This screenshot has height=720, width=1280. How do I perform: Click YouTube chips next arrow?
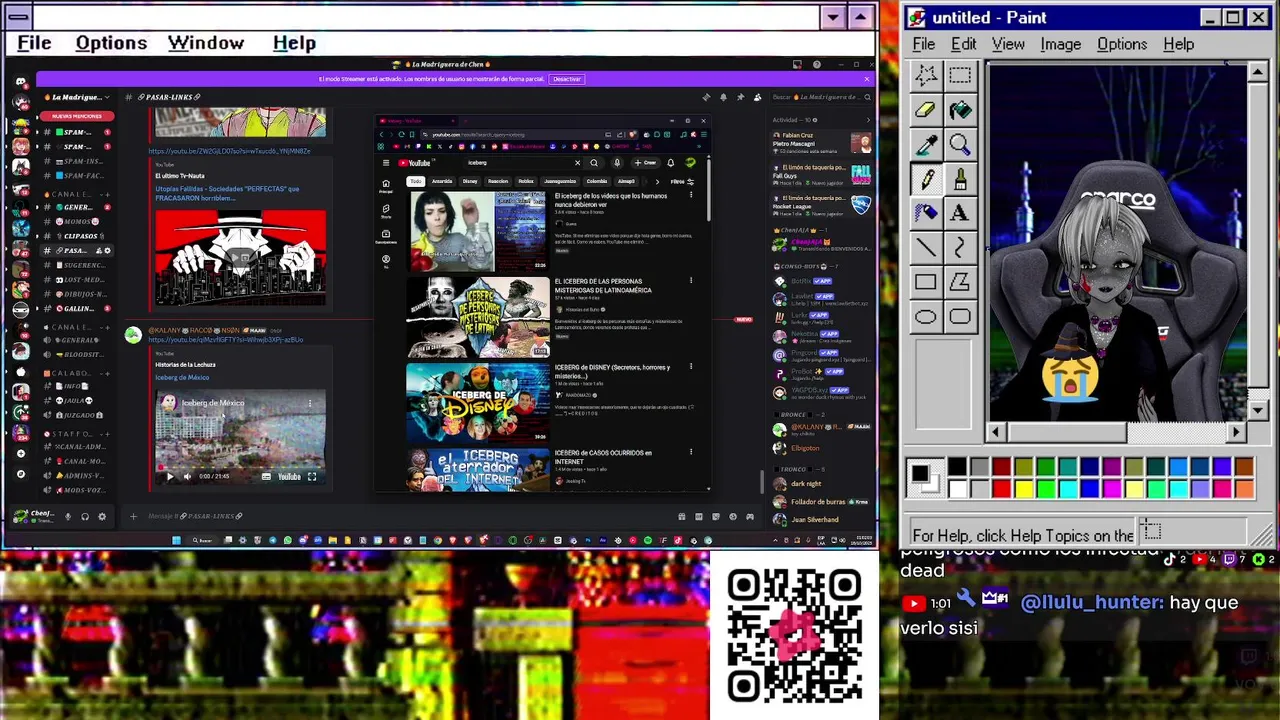[x=657, y=182]
